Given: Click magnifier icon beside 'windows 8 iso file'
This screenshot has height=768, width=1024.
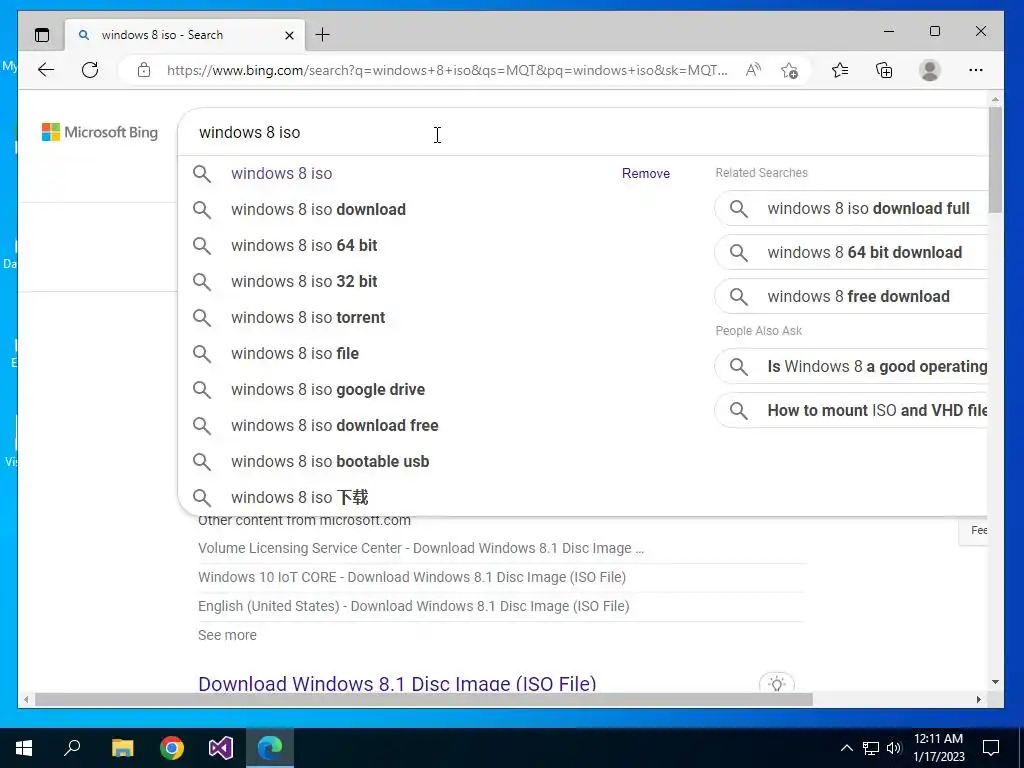Looking at the screenshot, I should (x=202, y=354).
